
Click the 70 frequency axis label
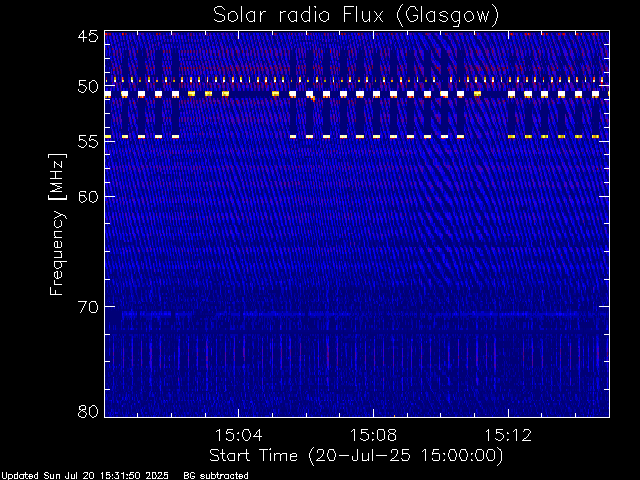(x=88, y=307)
